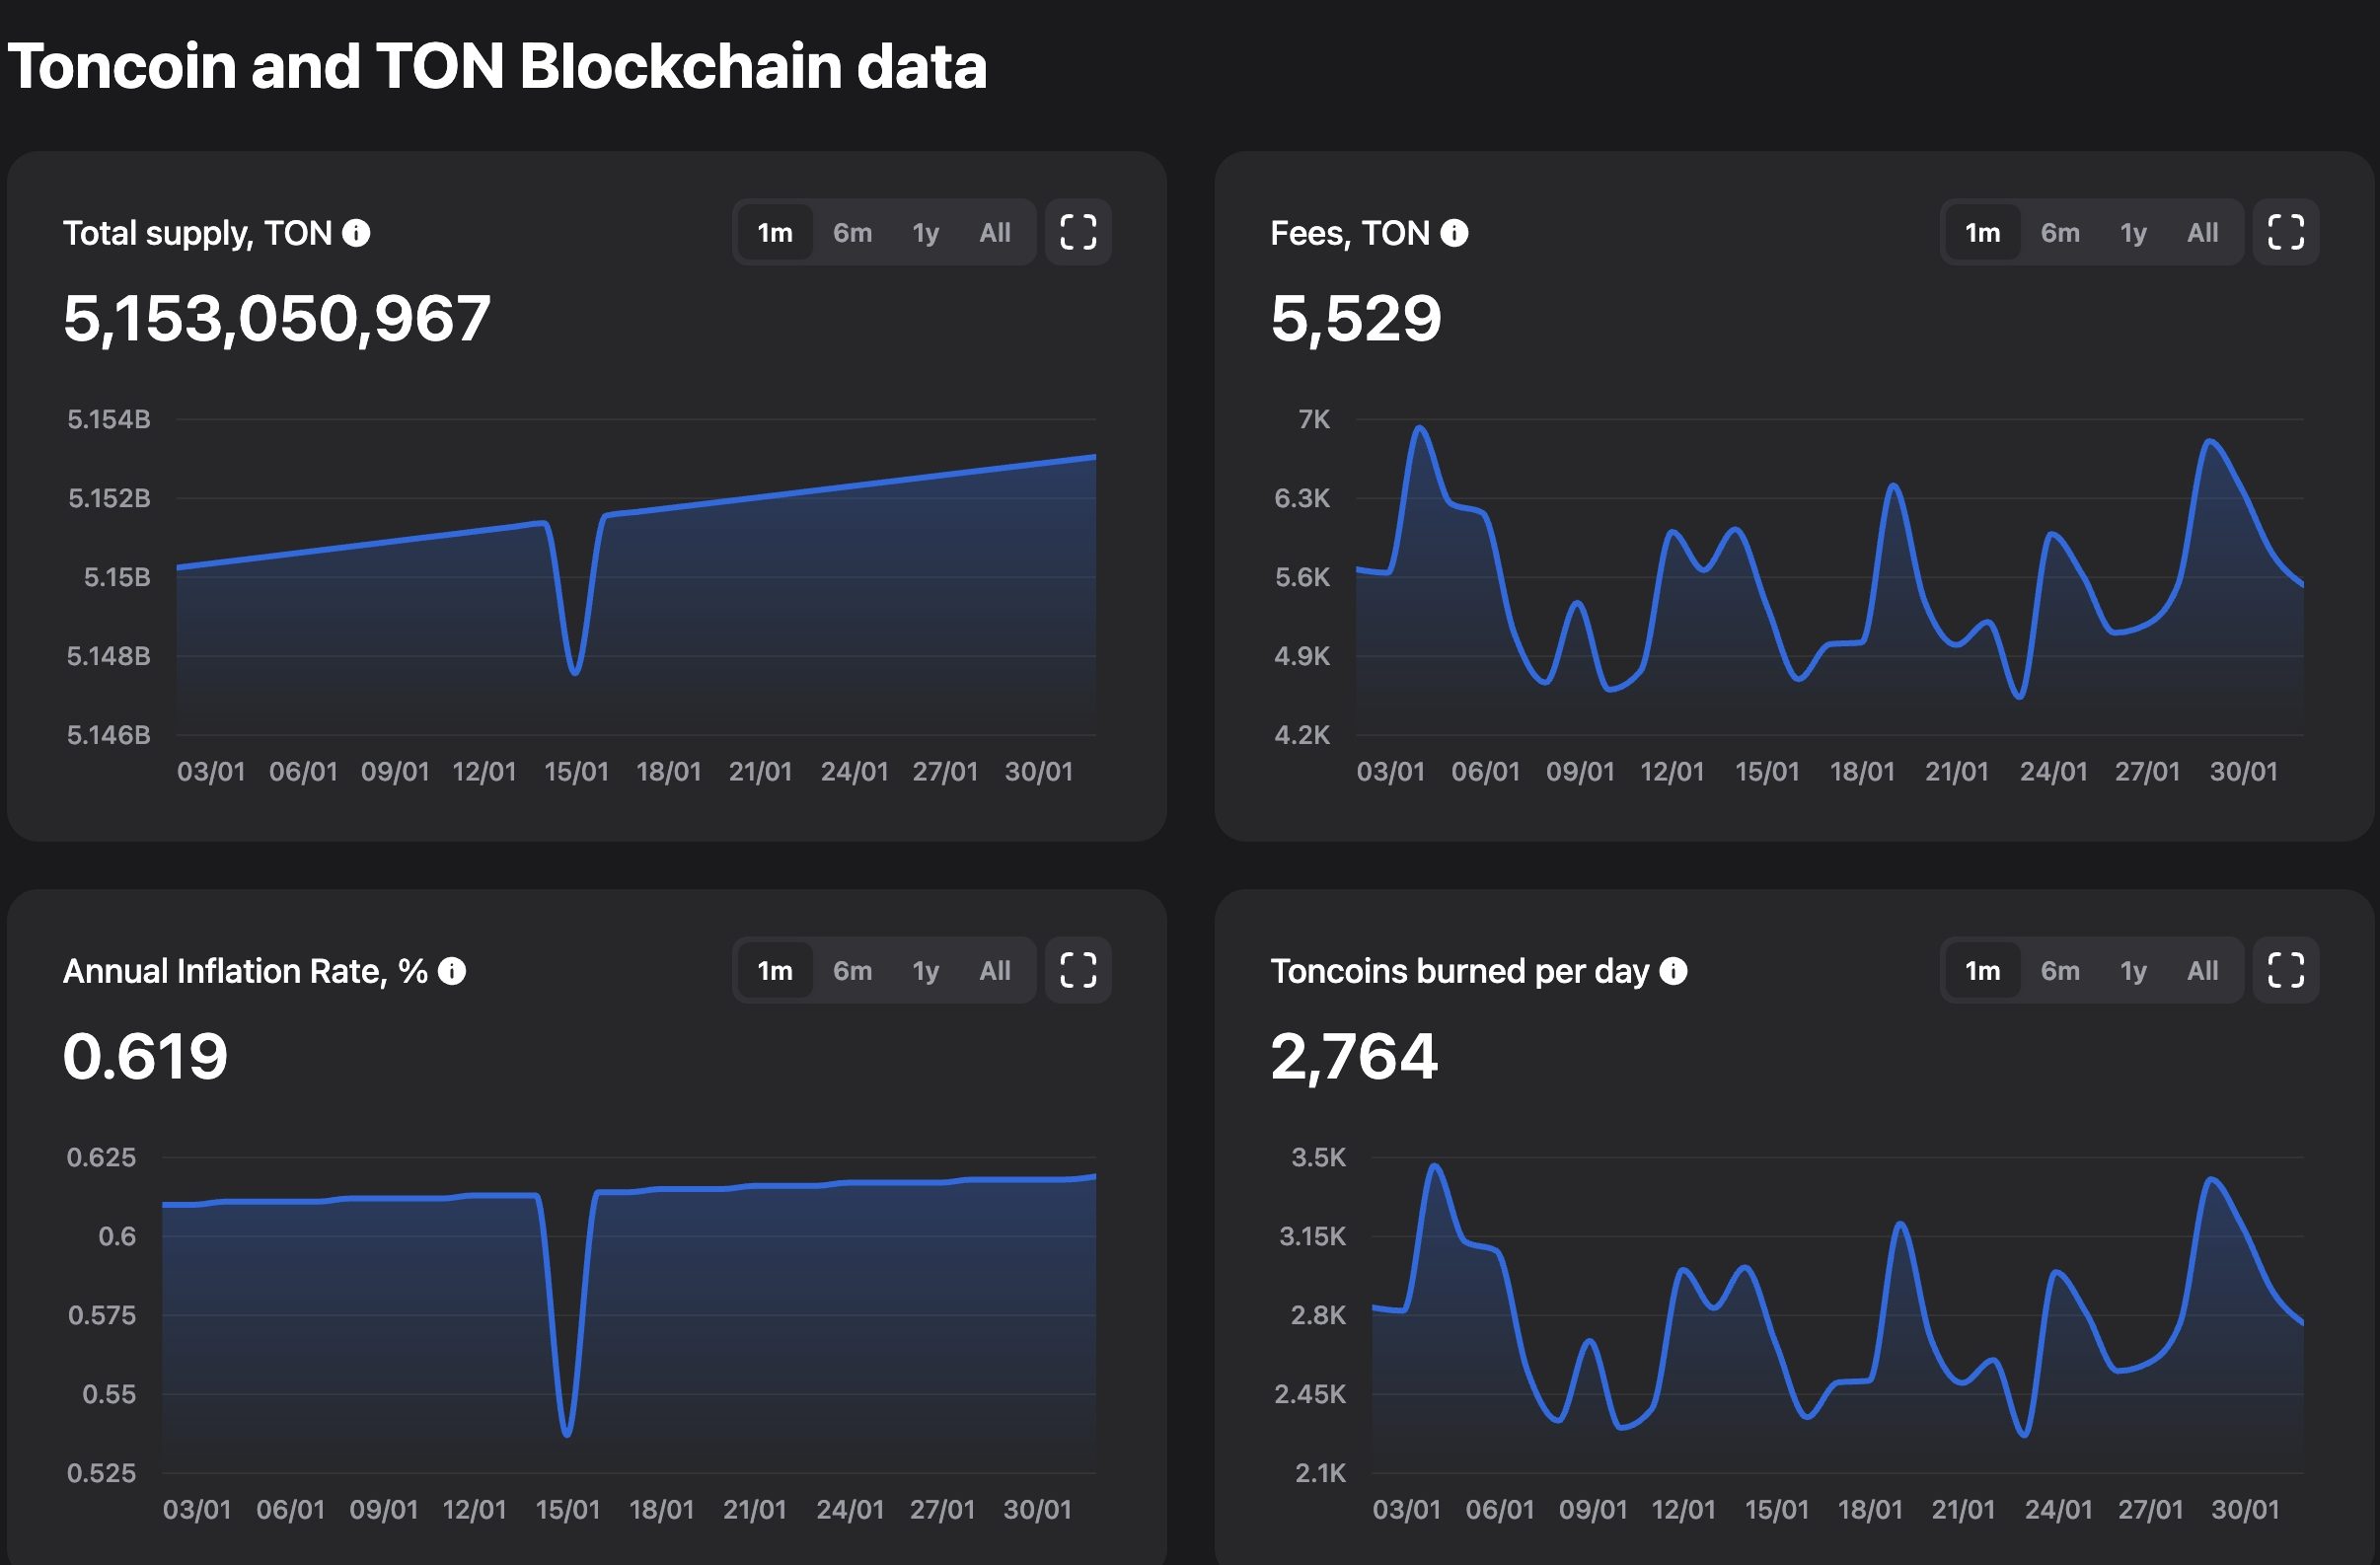This screenshot has height=1565, width=2380.
Task: Click the 0.625 axis label on Inflation chart
Action: click(x=101, y=1157)
